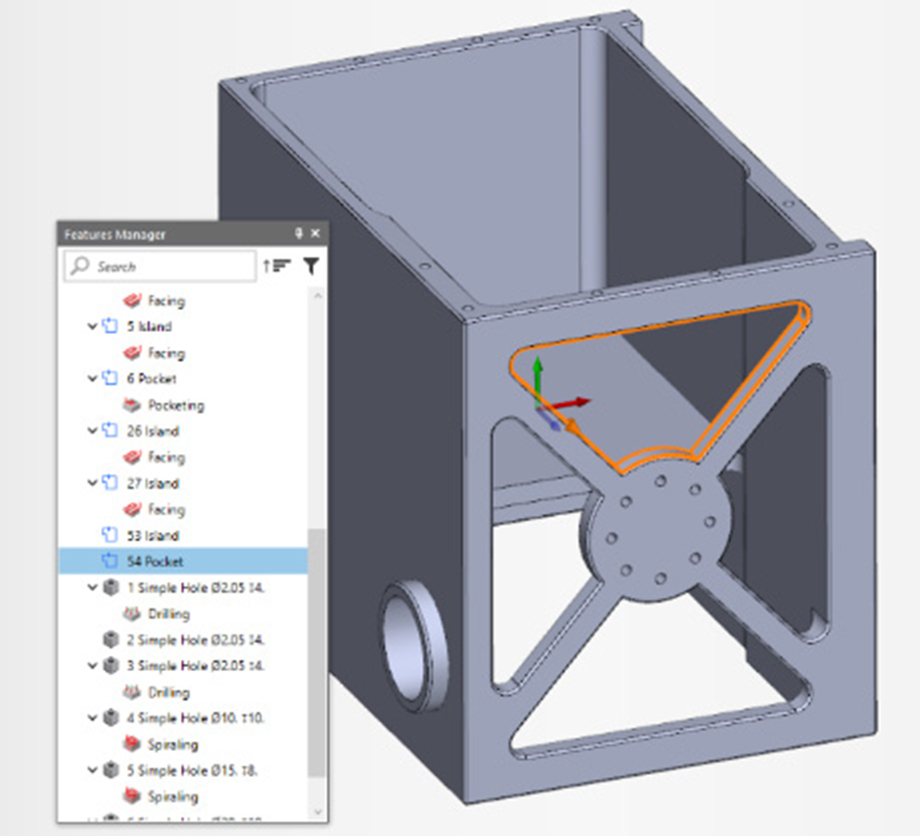
Task: Select the 53 Island feature
Action: 152,536
